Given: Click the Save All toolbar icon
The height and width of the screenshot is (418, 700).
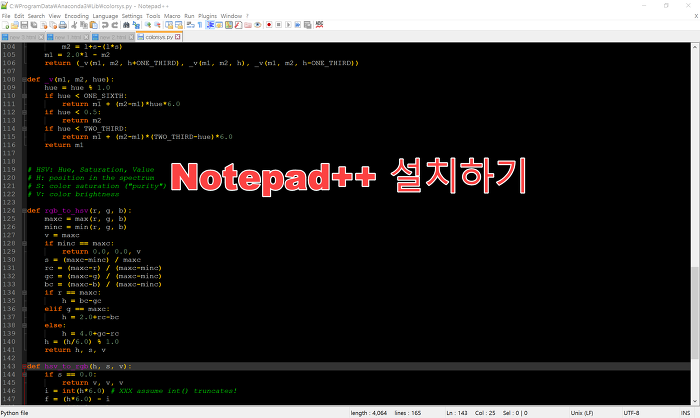Looking at the screenshot, I should [x=33, y=25].
